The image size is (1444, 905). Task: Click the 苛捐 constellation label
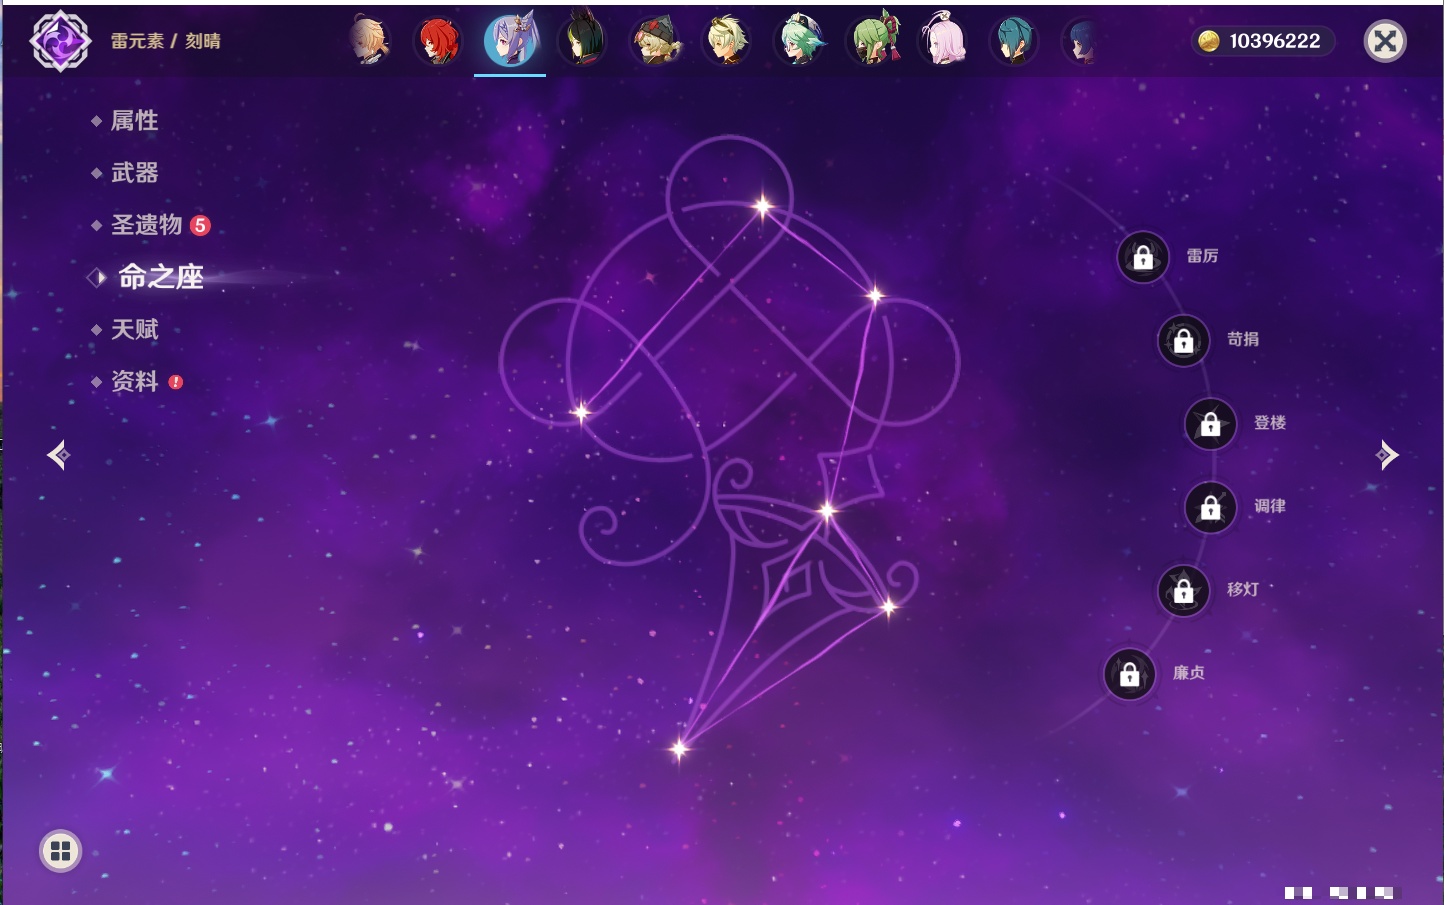[x=1243, y=339]
